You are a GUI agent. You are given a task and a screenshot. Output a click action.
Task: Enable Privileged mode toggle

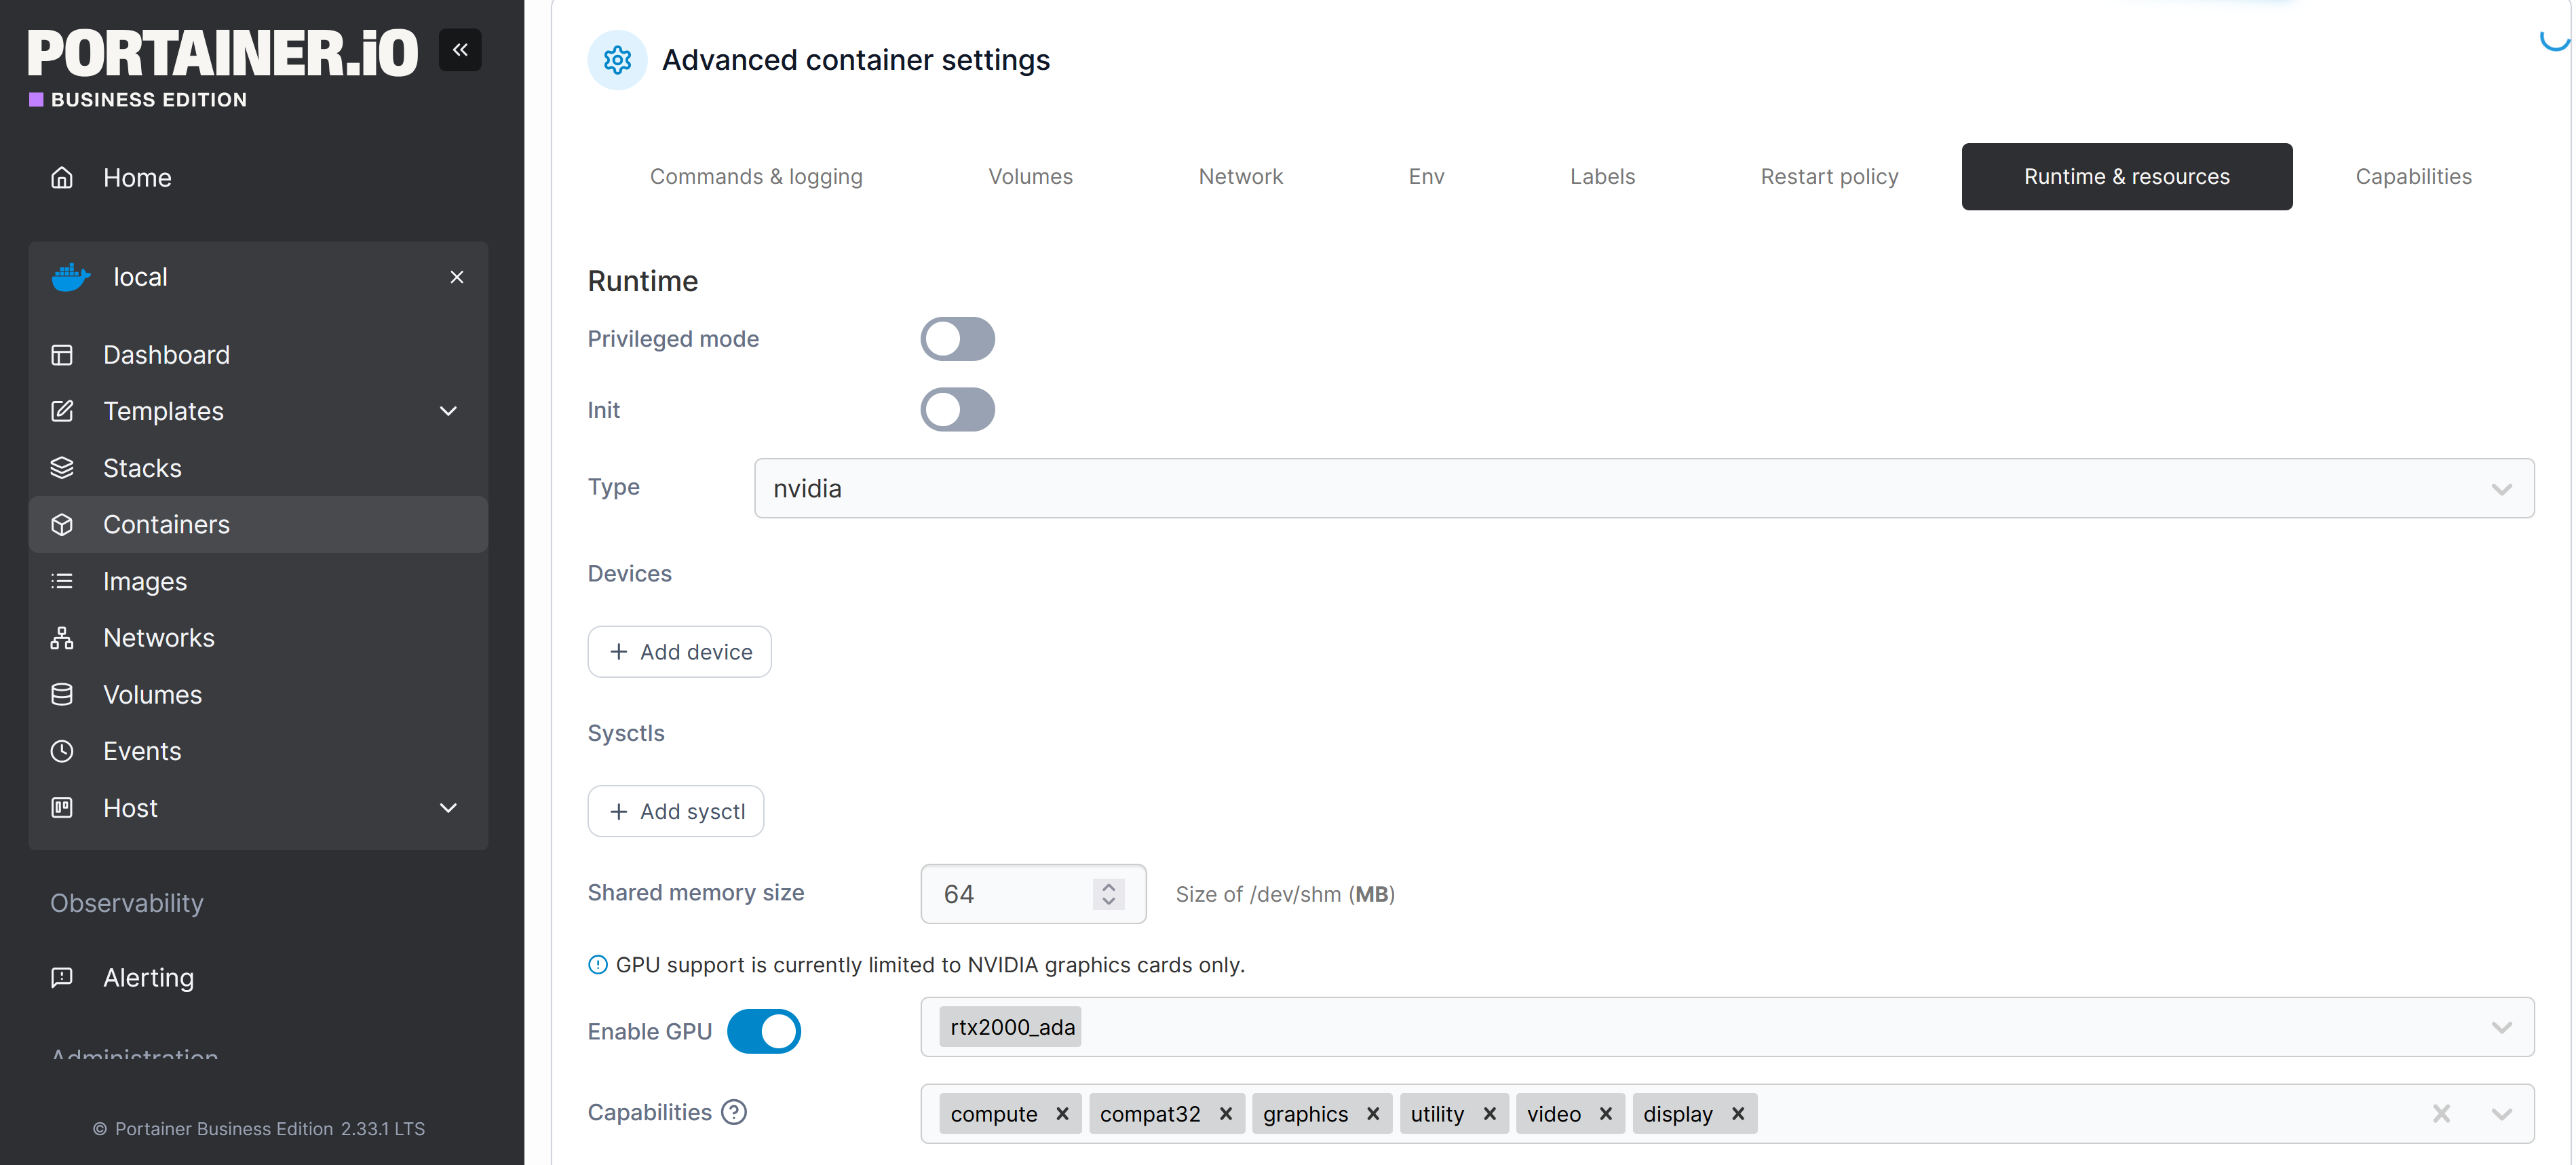pos(957,339)
